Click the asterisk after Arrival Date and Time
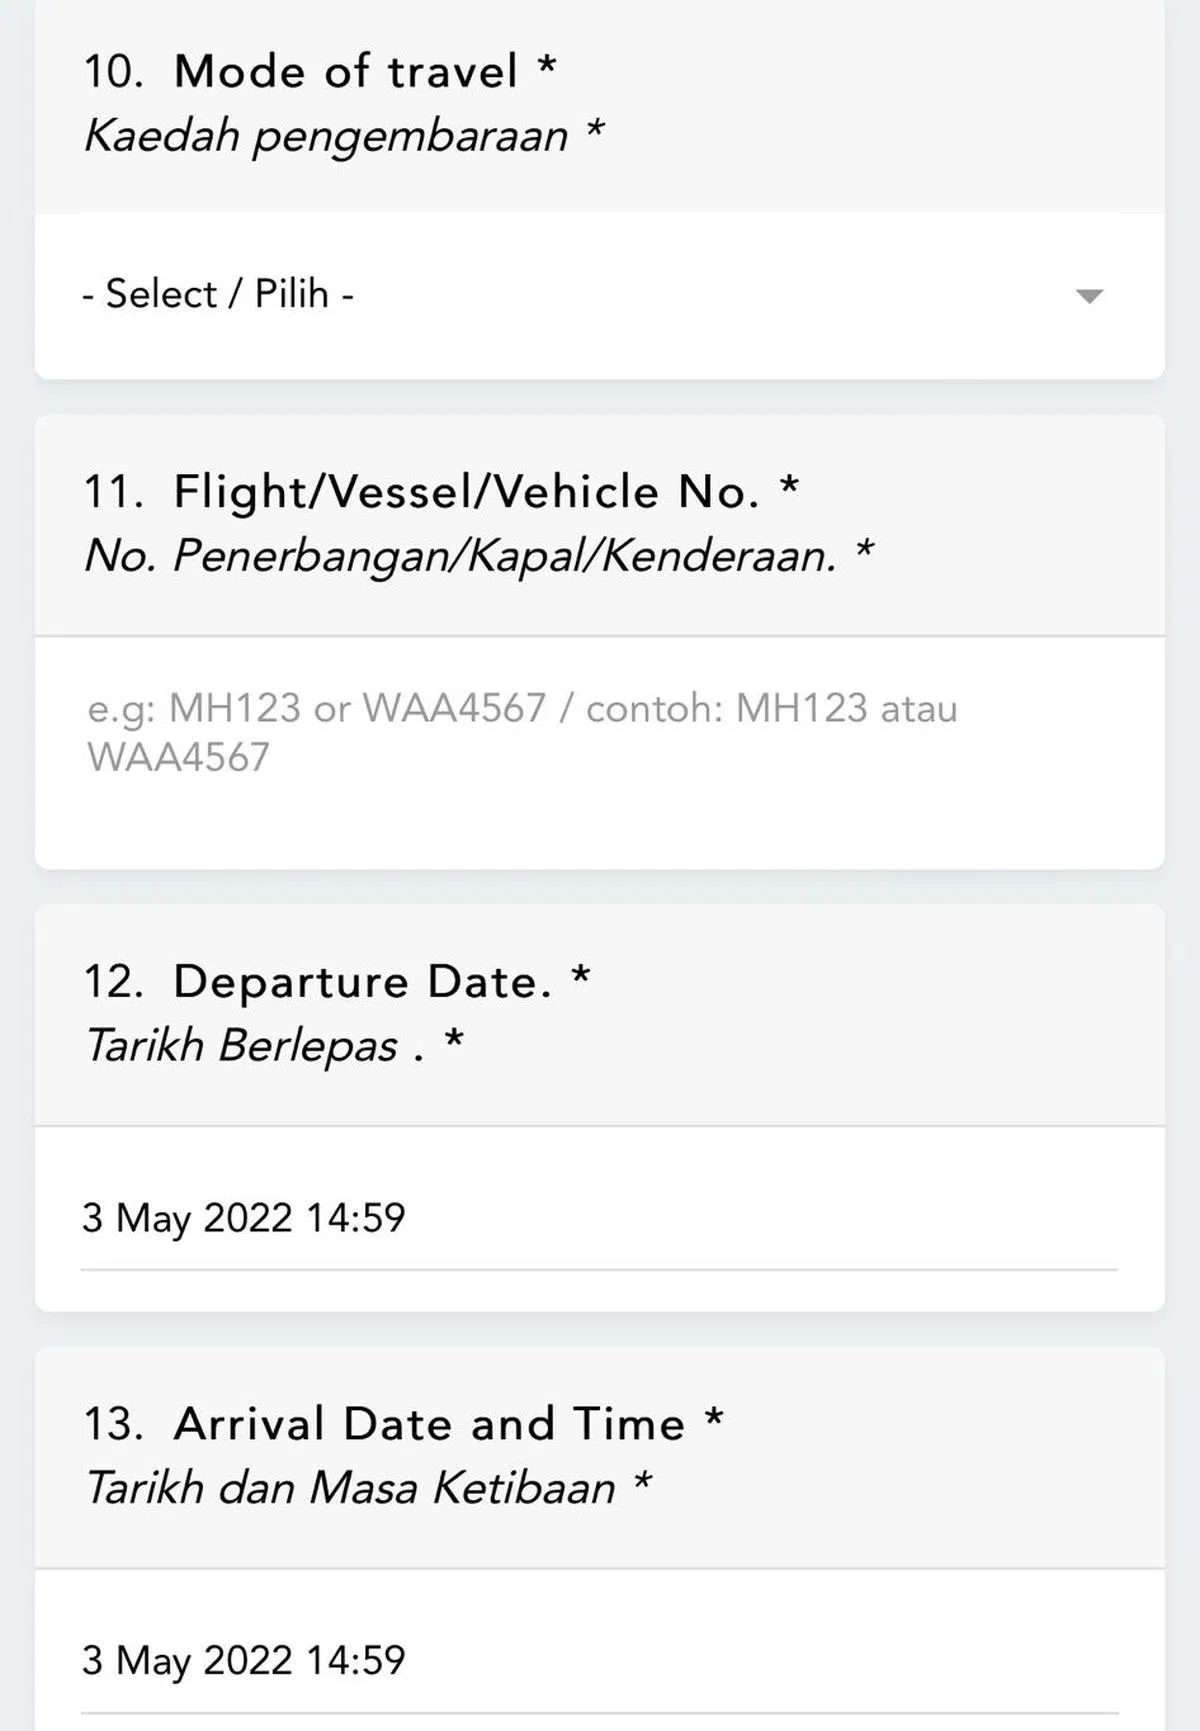 coord(714,1418)
